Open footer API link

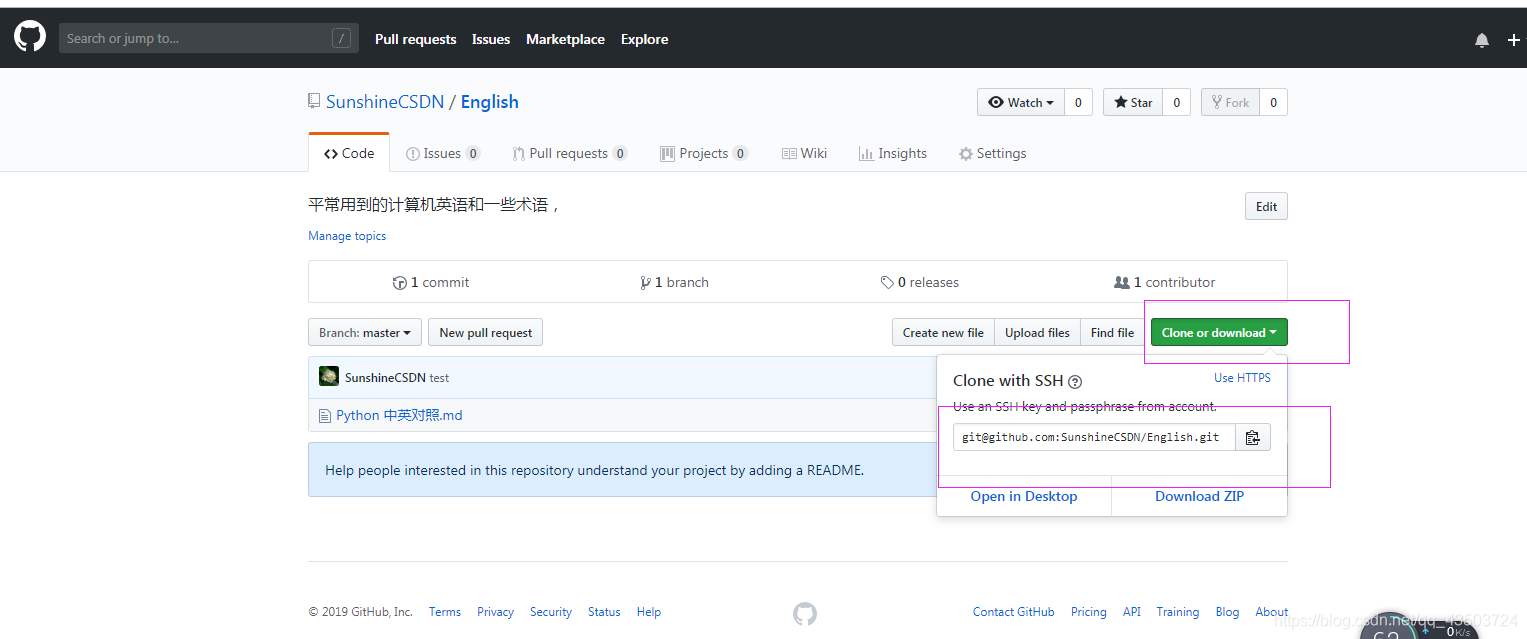coord(1132,612)
